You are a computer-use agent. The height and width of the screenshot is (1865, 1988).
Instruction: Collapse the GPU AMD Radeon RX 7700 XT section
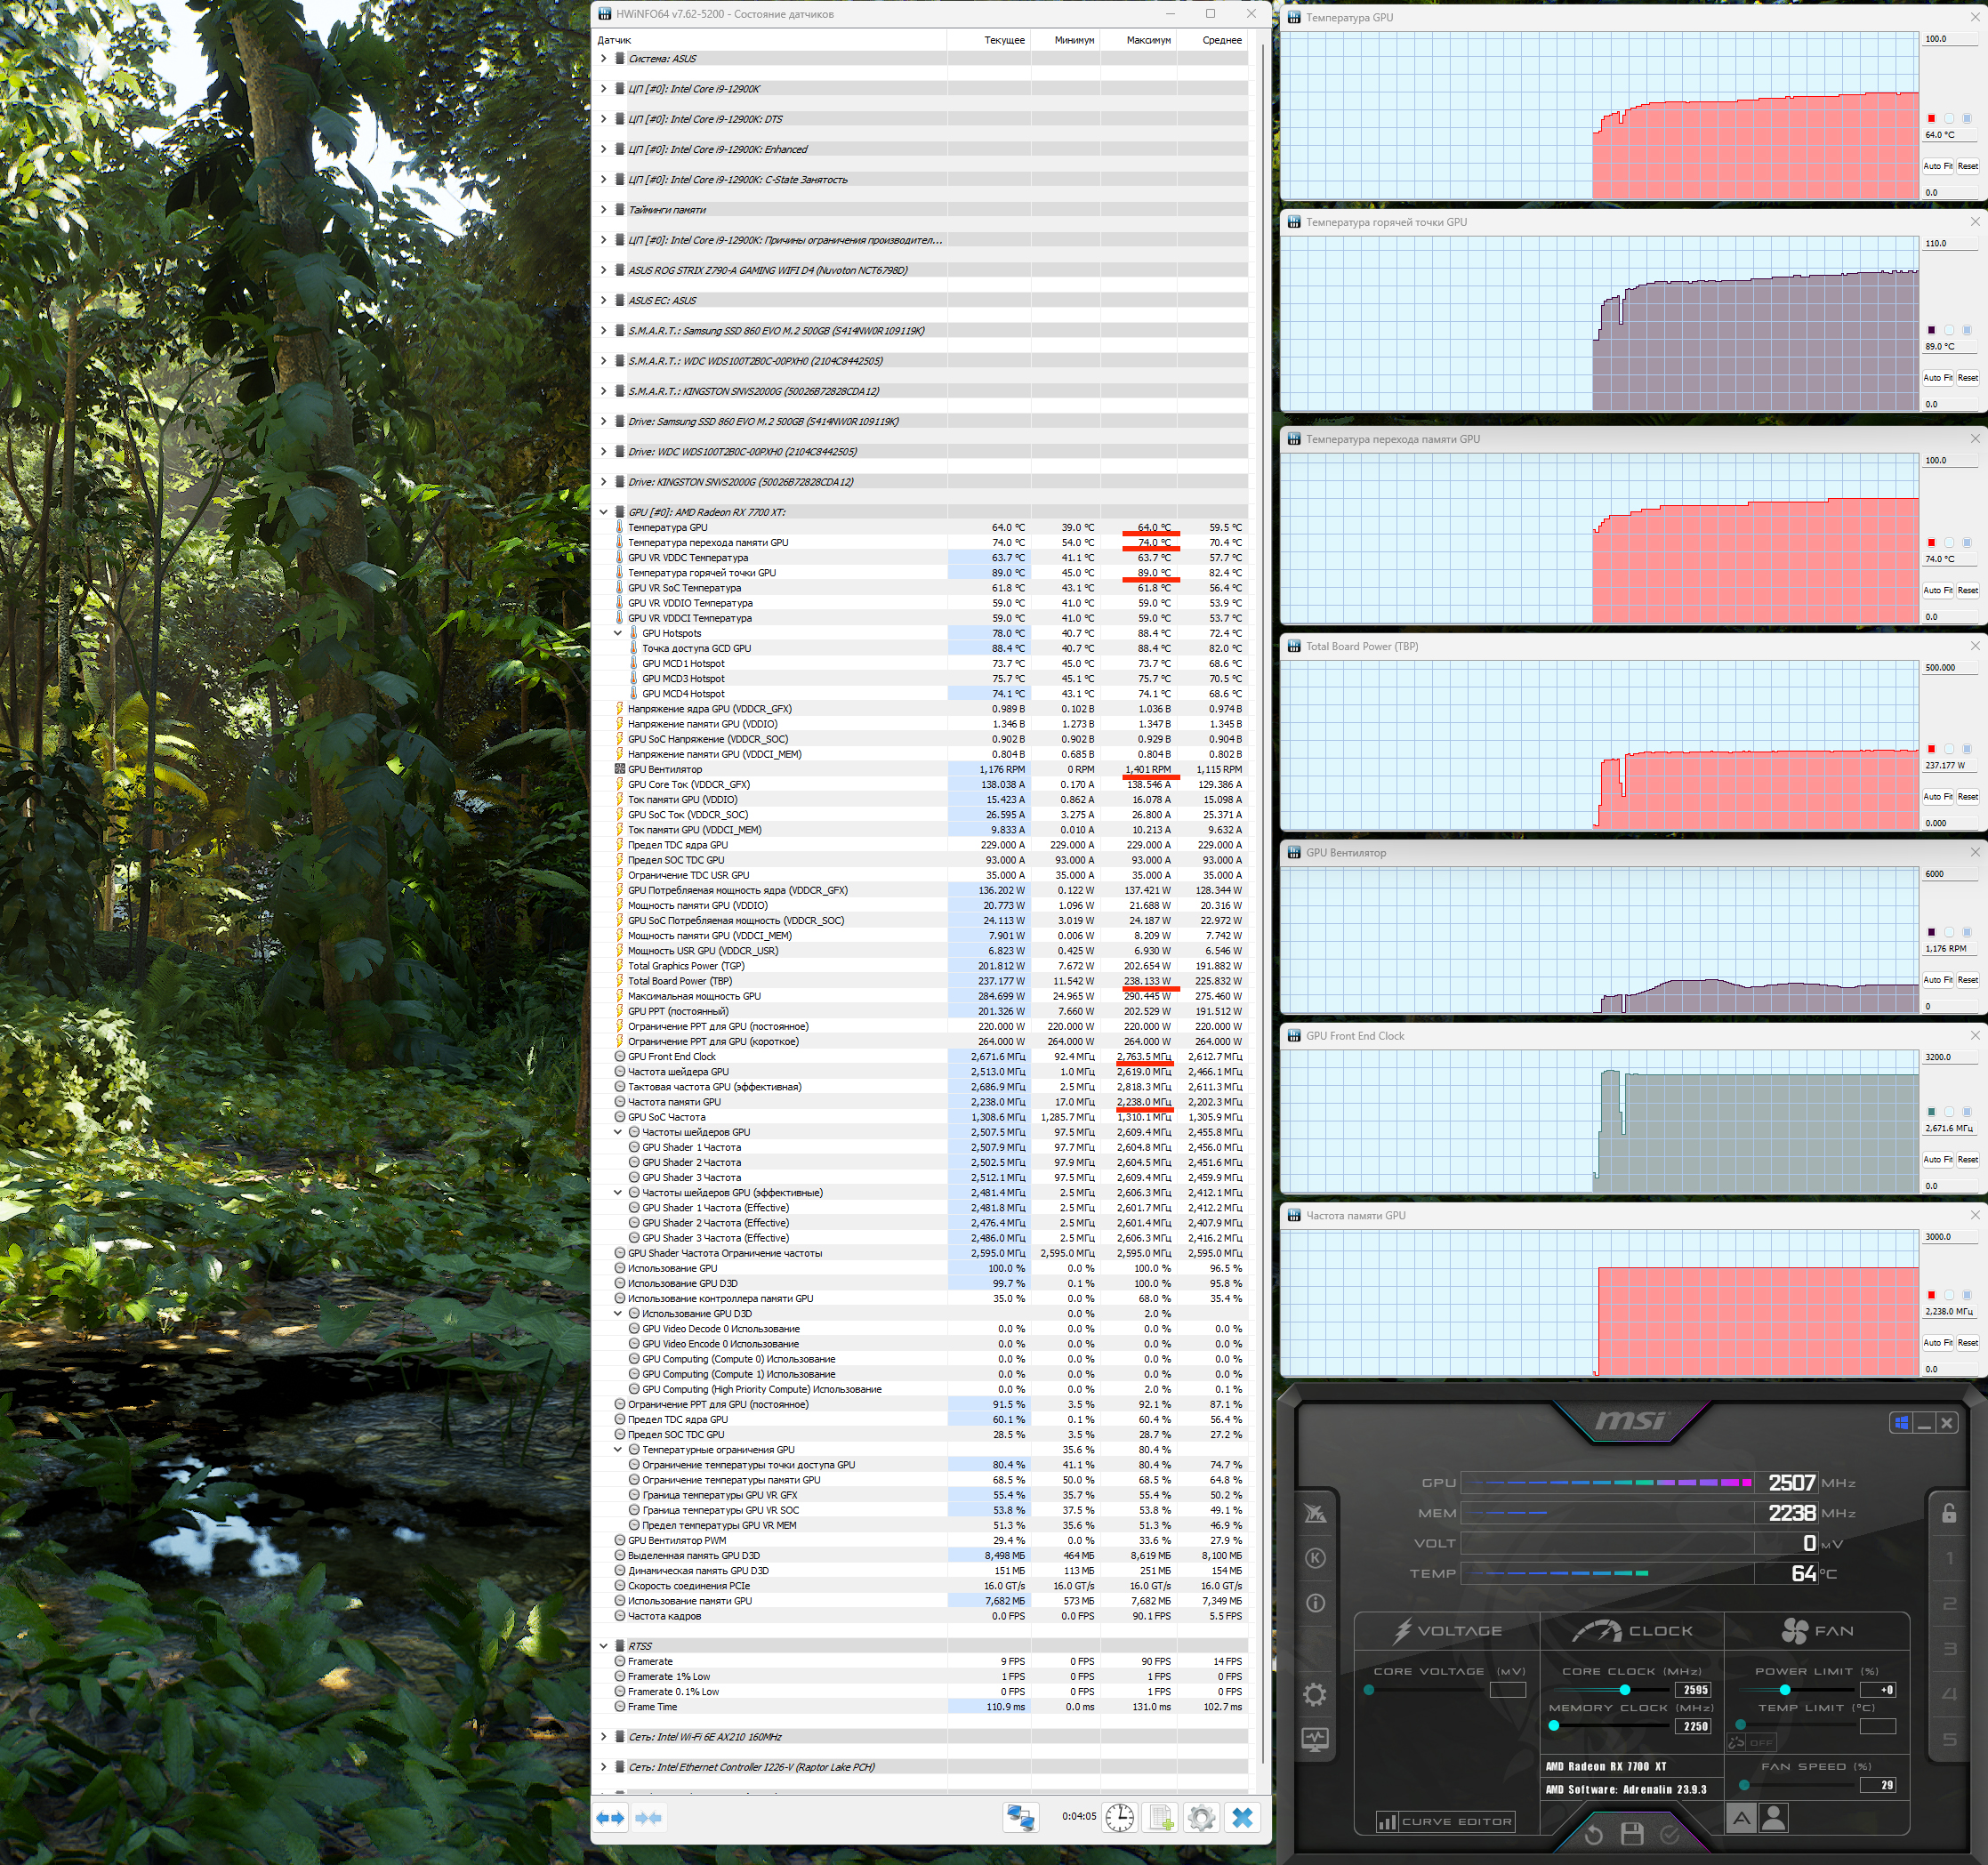603,512
